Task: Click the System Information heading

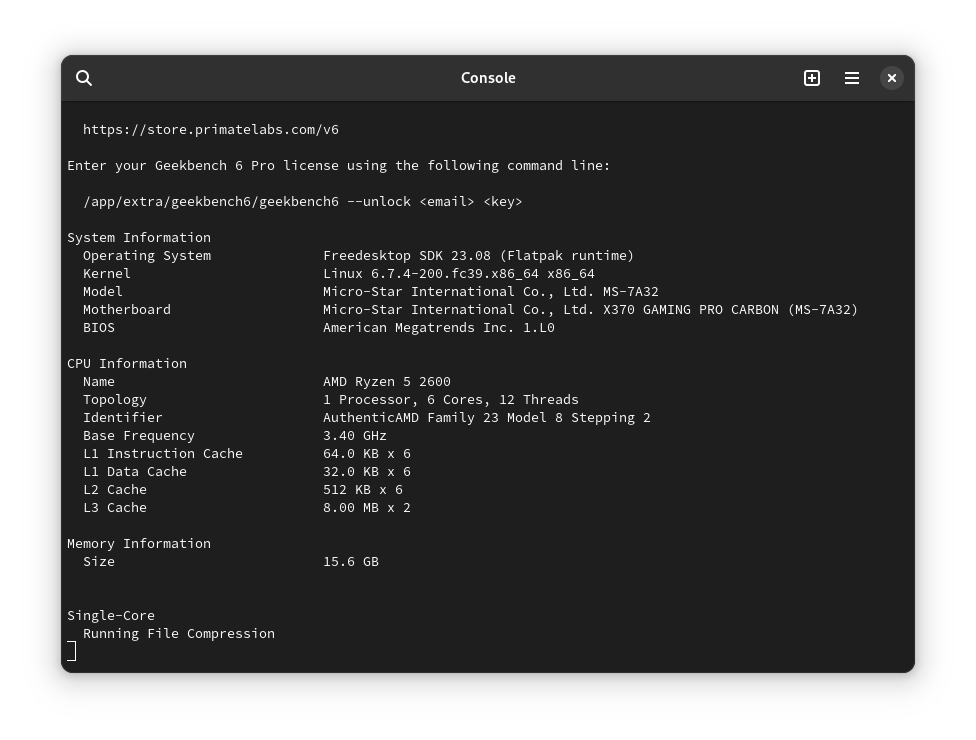Action: pyautogui.click(x=139, y=238)
